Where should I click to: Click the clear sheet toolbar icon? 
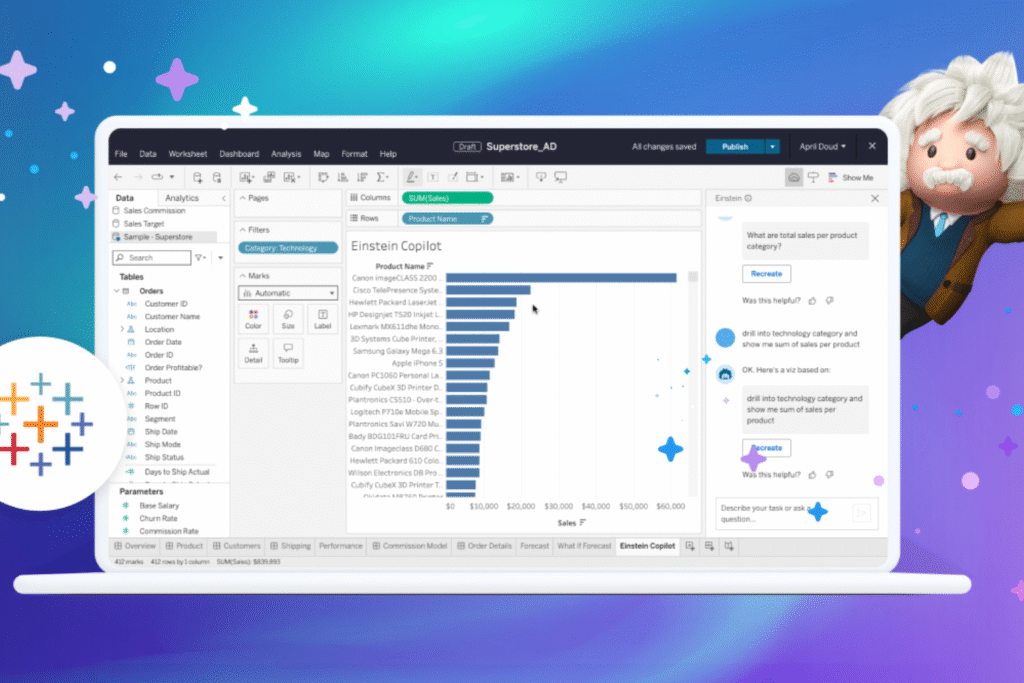289,177
